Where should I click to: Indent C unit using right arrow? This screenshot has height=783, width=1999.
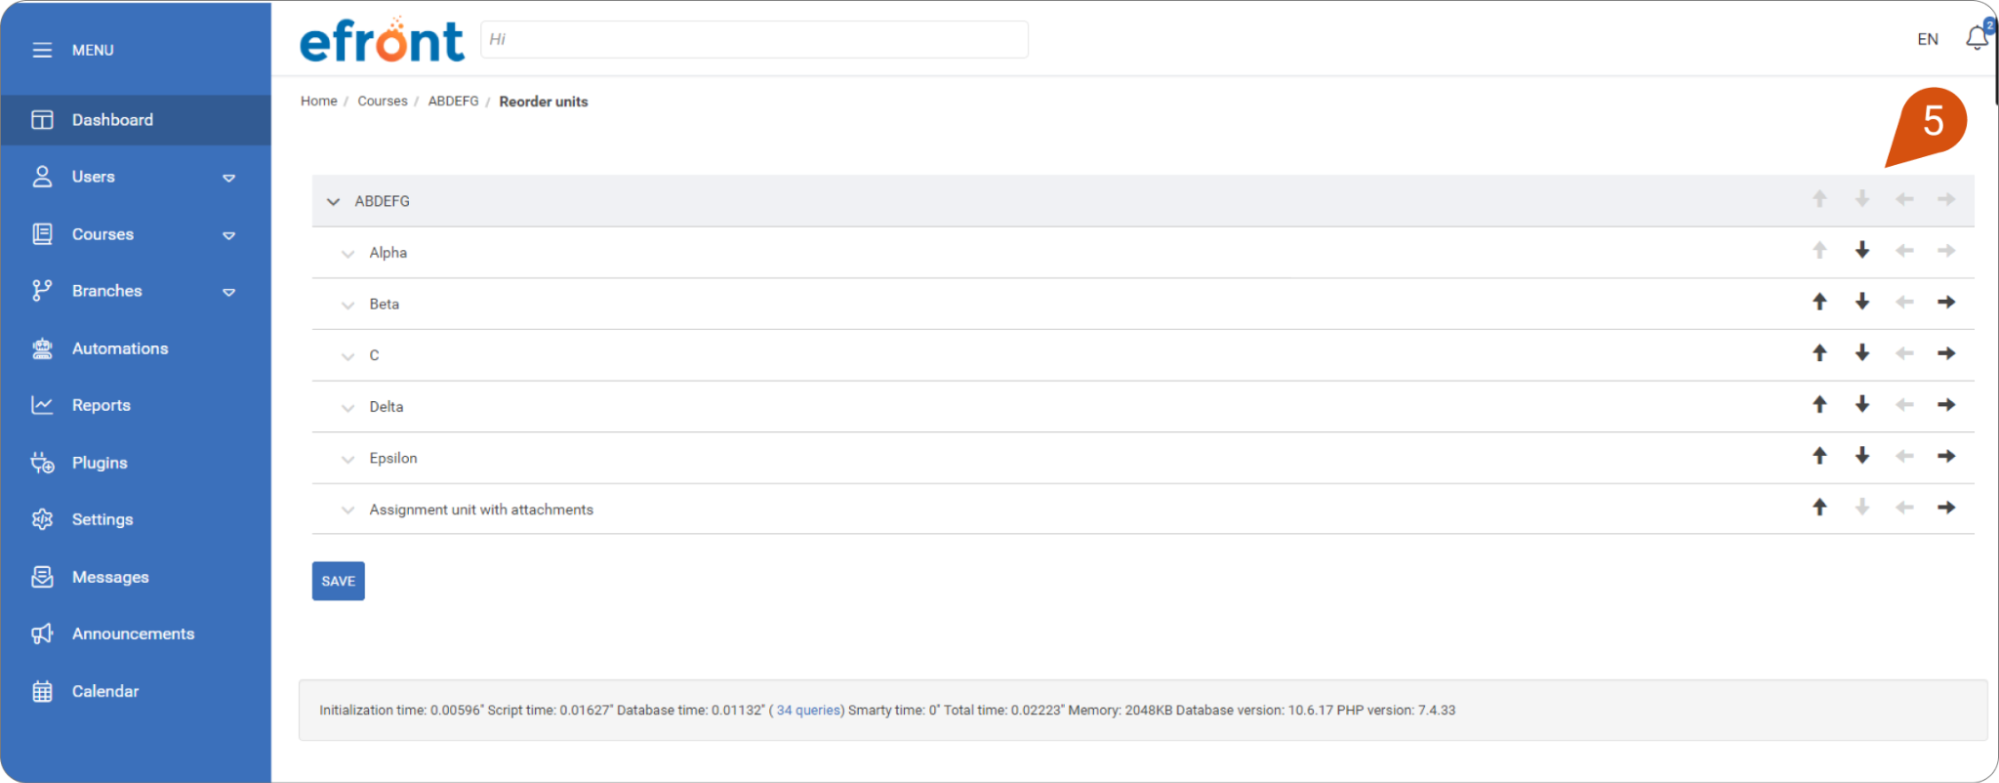(1946, 353)
